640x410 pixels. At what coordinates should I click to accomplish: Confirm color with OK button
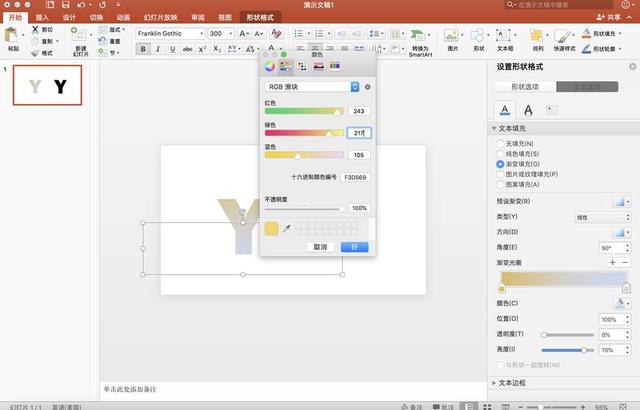(354, 247)
